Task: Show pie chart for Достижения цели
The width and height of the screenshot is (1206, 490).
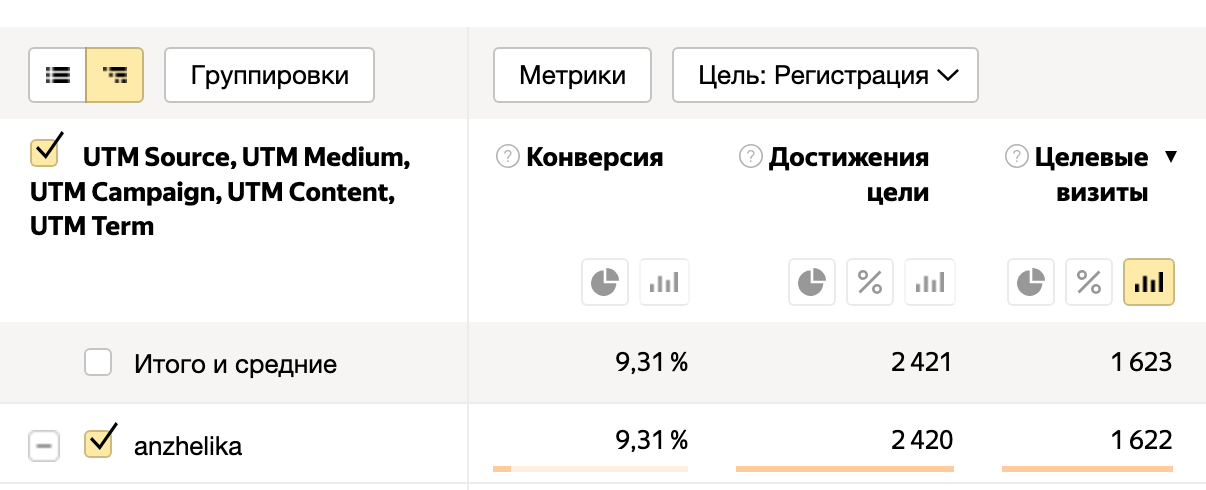Action: 812,283
